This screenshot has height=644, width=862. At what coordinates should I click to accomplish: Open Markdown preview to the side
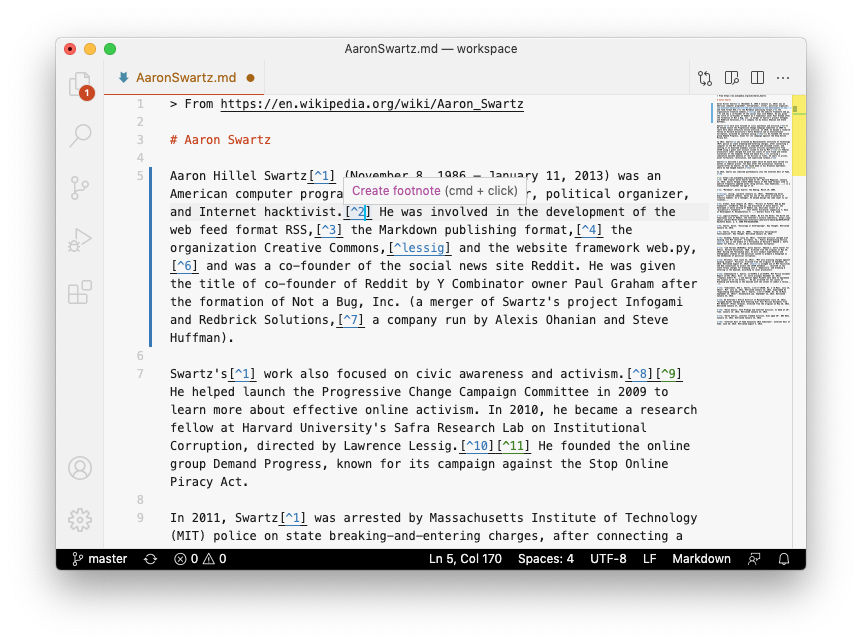tap(731, 78)
